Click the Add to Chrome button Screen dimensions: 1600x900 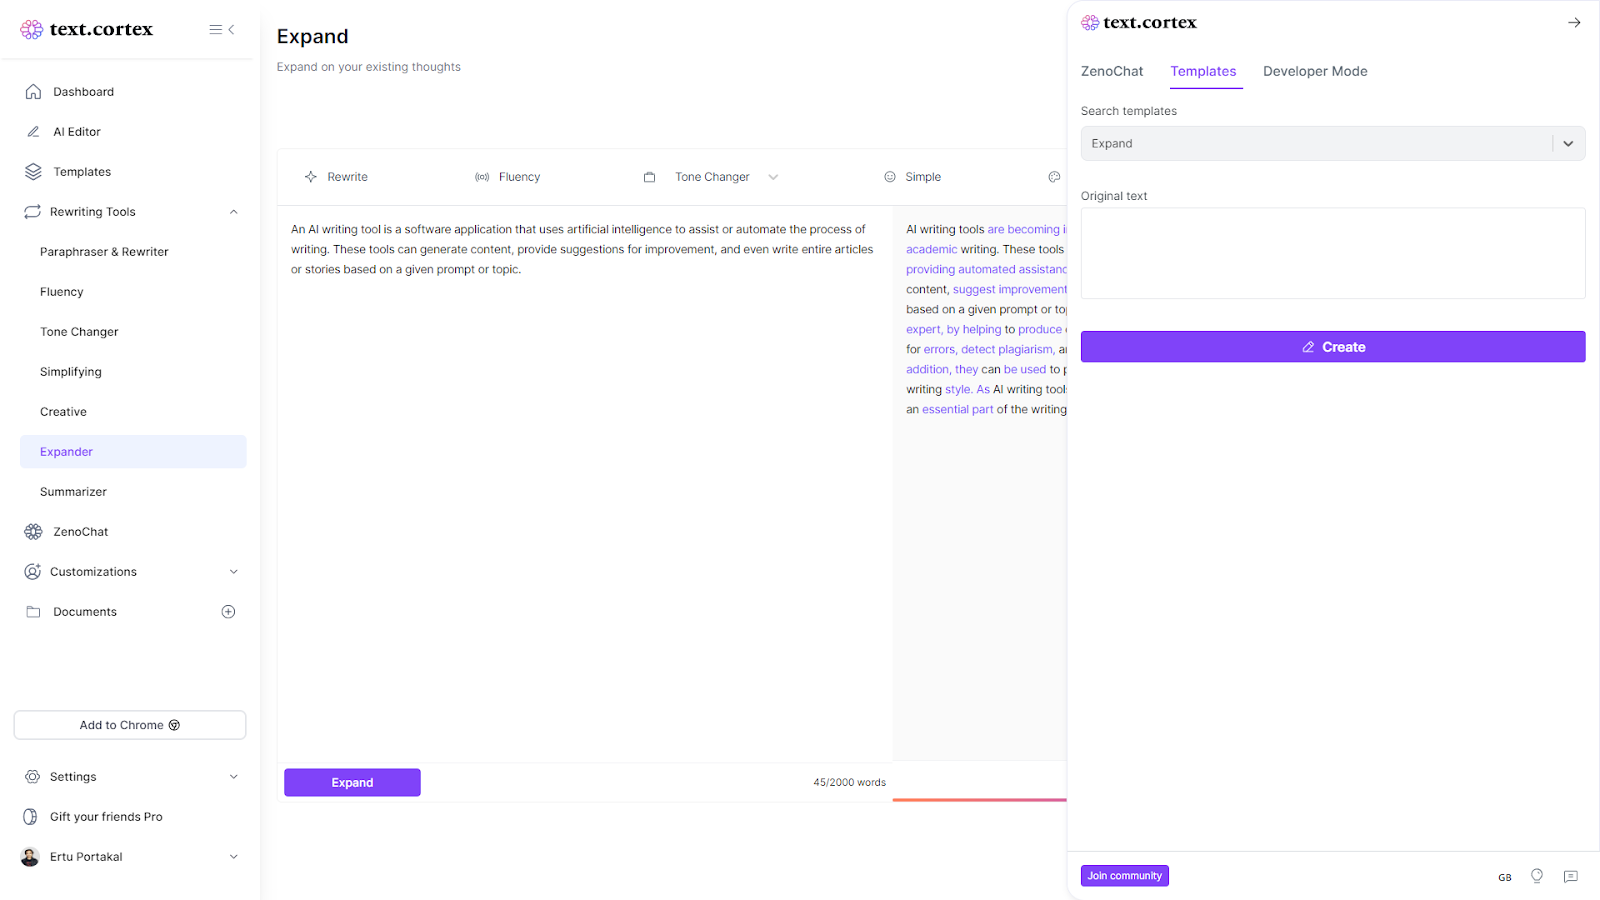click(x=130, y=725)
